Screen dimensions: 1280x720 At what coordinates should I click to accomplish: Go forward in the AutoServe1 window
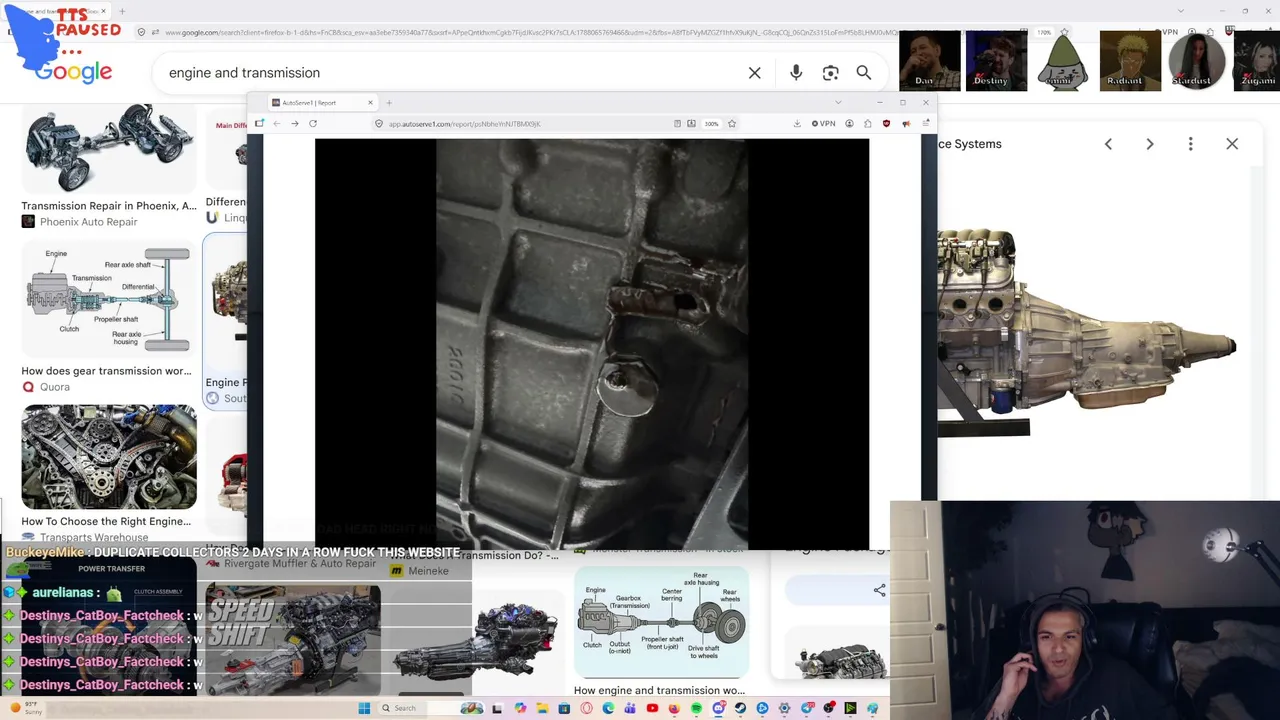click(x=295, y=124)
